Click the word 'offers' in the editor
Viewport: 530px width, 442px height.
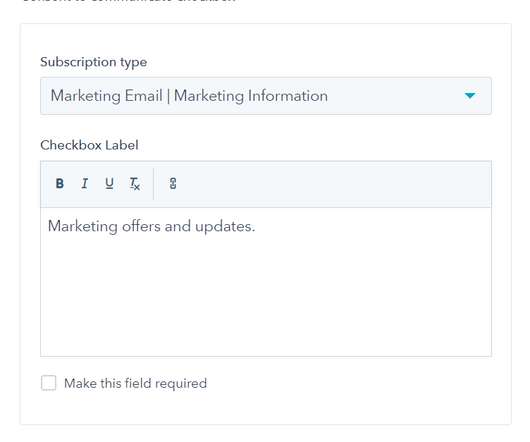pos(141,226)
